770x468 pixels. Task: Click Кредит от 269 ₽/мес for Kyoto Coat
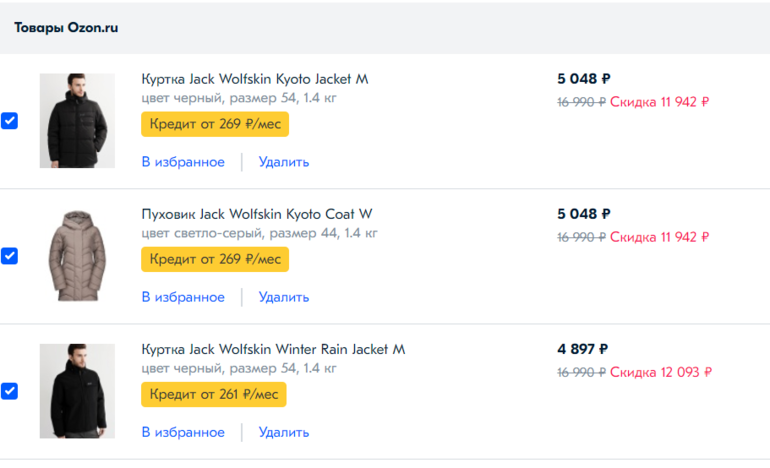click(x=215, y=259)
